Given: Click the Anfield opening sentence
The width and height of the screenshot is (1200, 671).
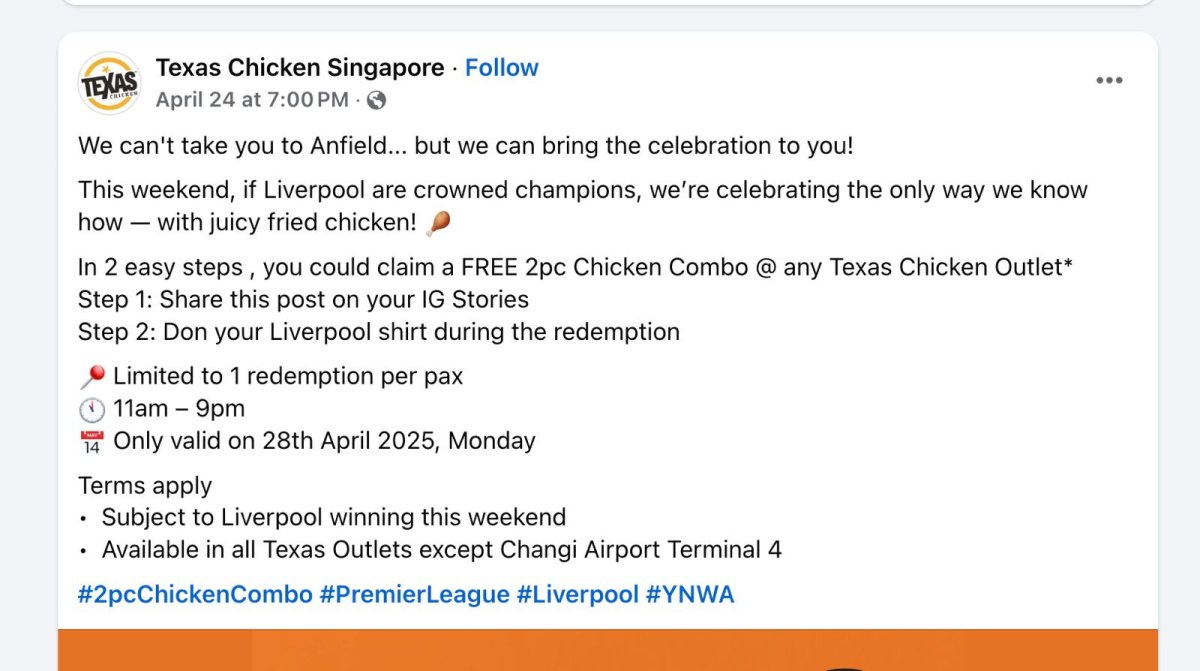Looking at the screenshot, I should (466, 145).
